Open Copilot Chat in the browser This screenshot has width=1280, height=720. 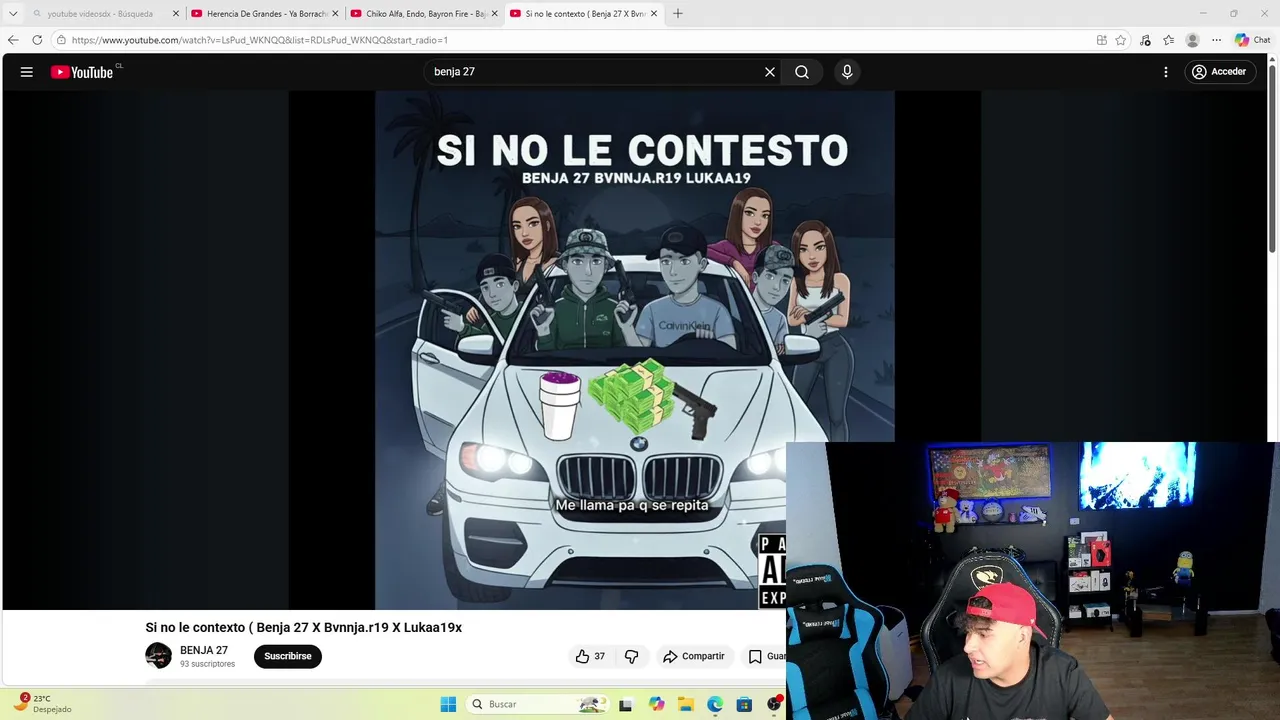pos(1252,40)
